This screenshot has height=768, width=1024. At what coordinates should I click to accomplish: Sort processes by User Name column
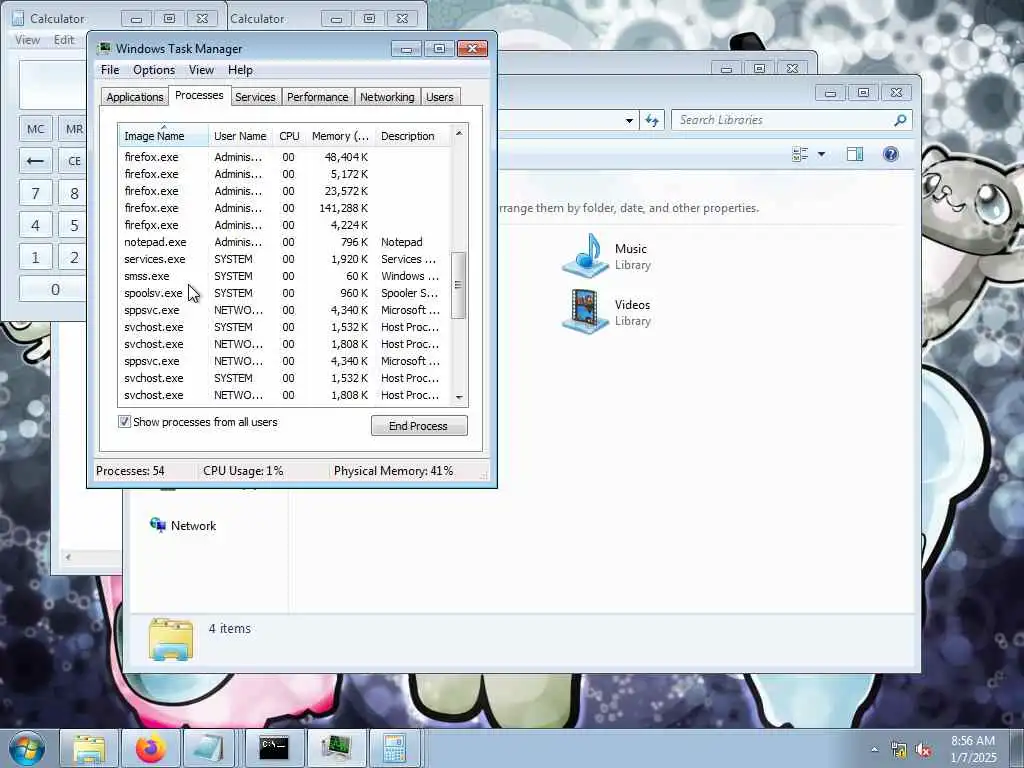[240, 136]
